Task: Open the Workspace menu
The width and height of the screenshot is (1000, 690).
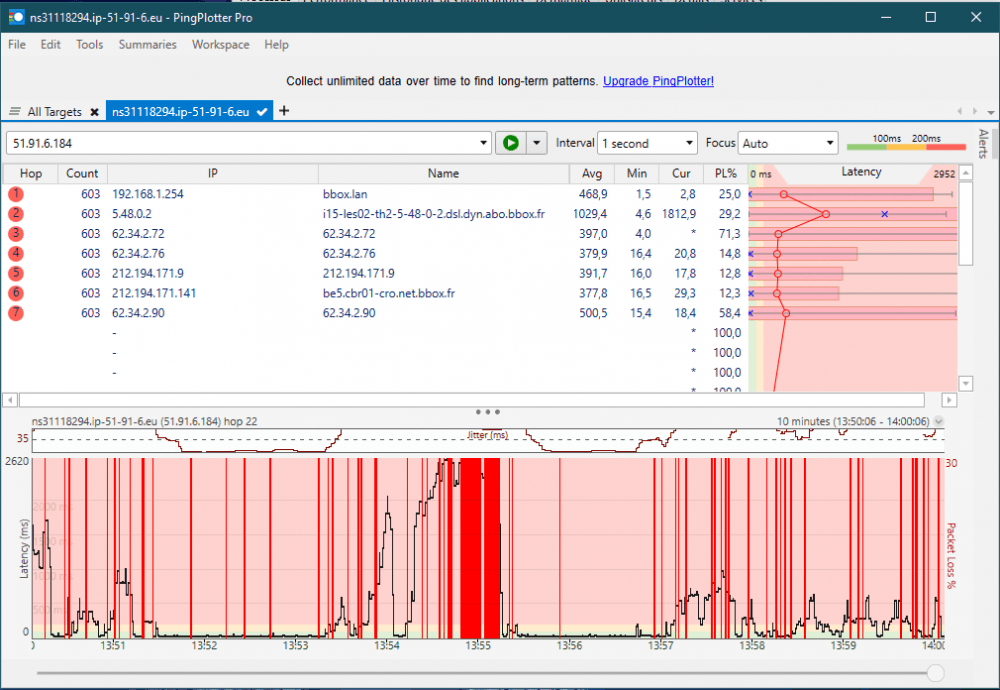Action: pos(220,45)
